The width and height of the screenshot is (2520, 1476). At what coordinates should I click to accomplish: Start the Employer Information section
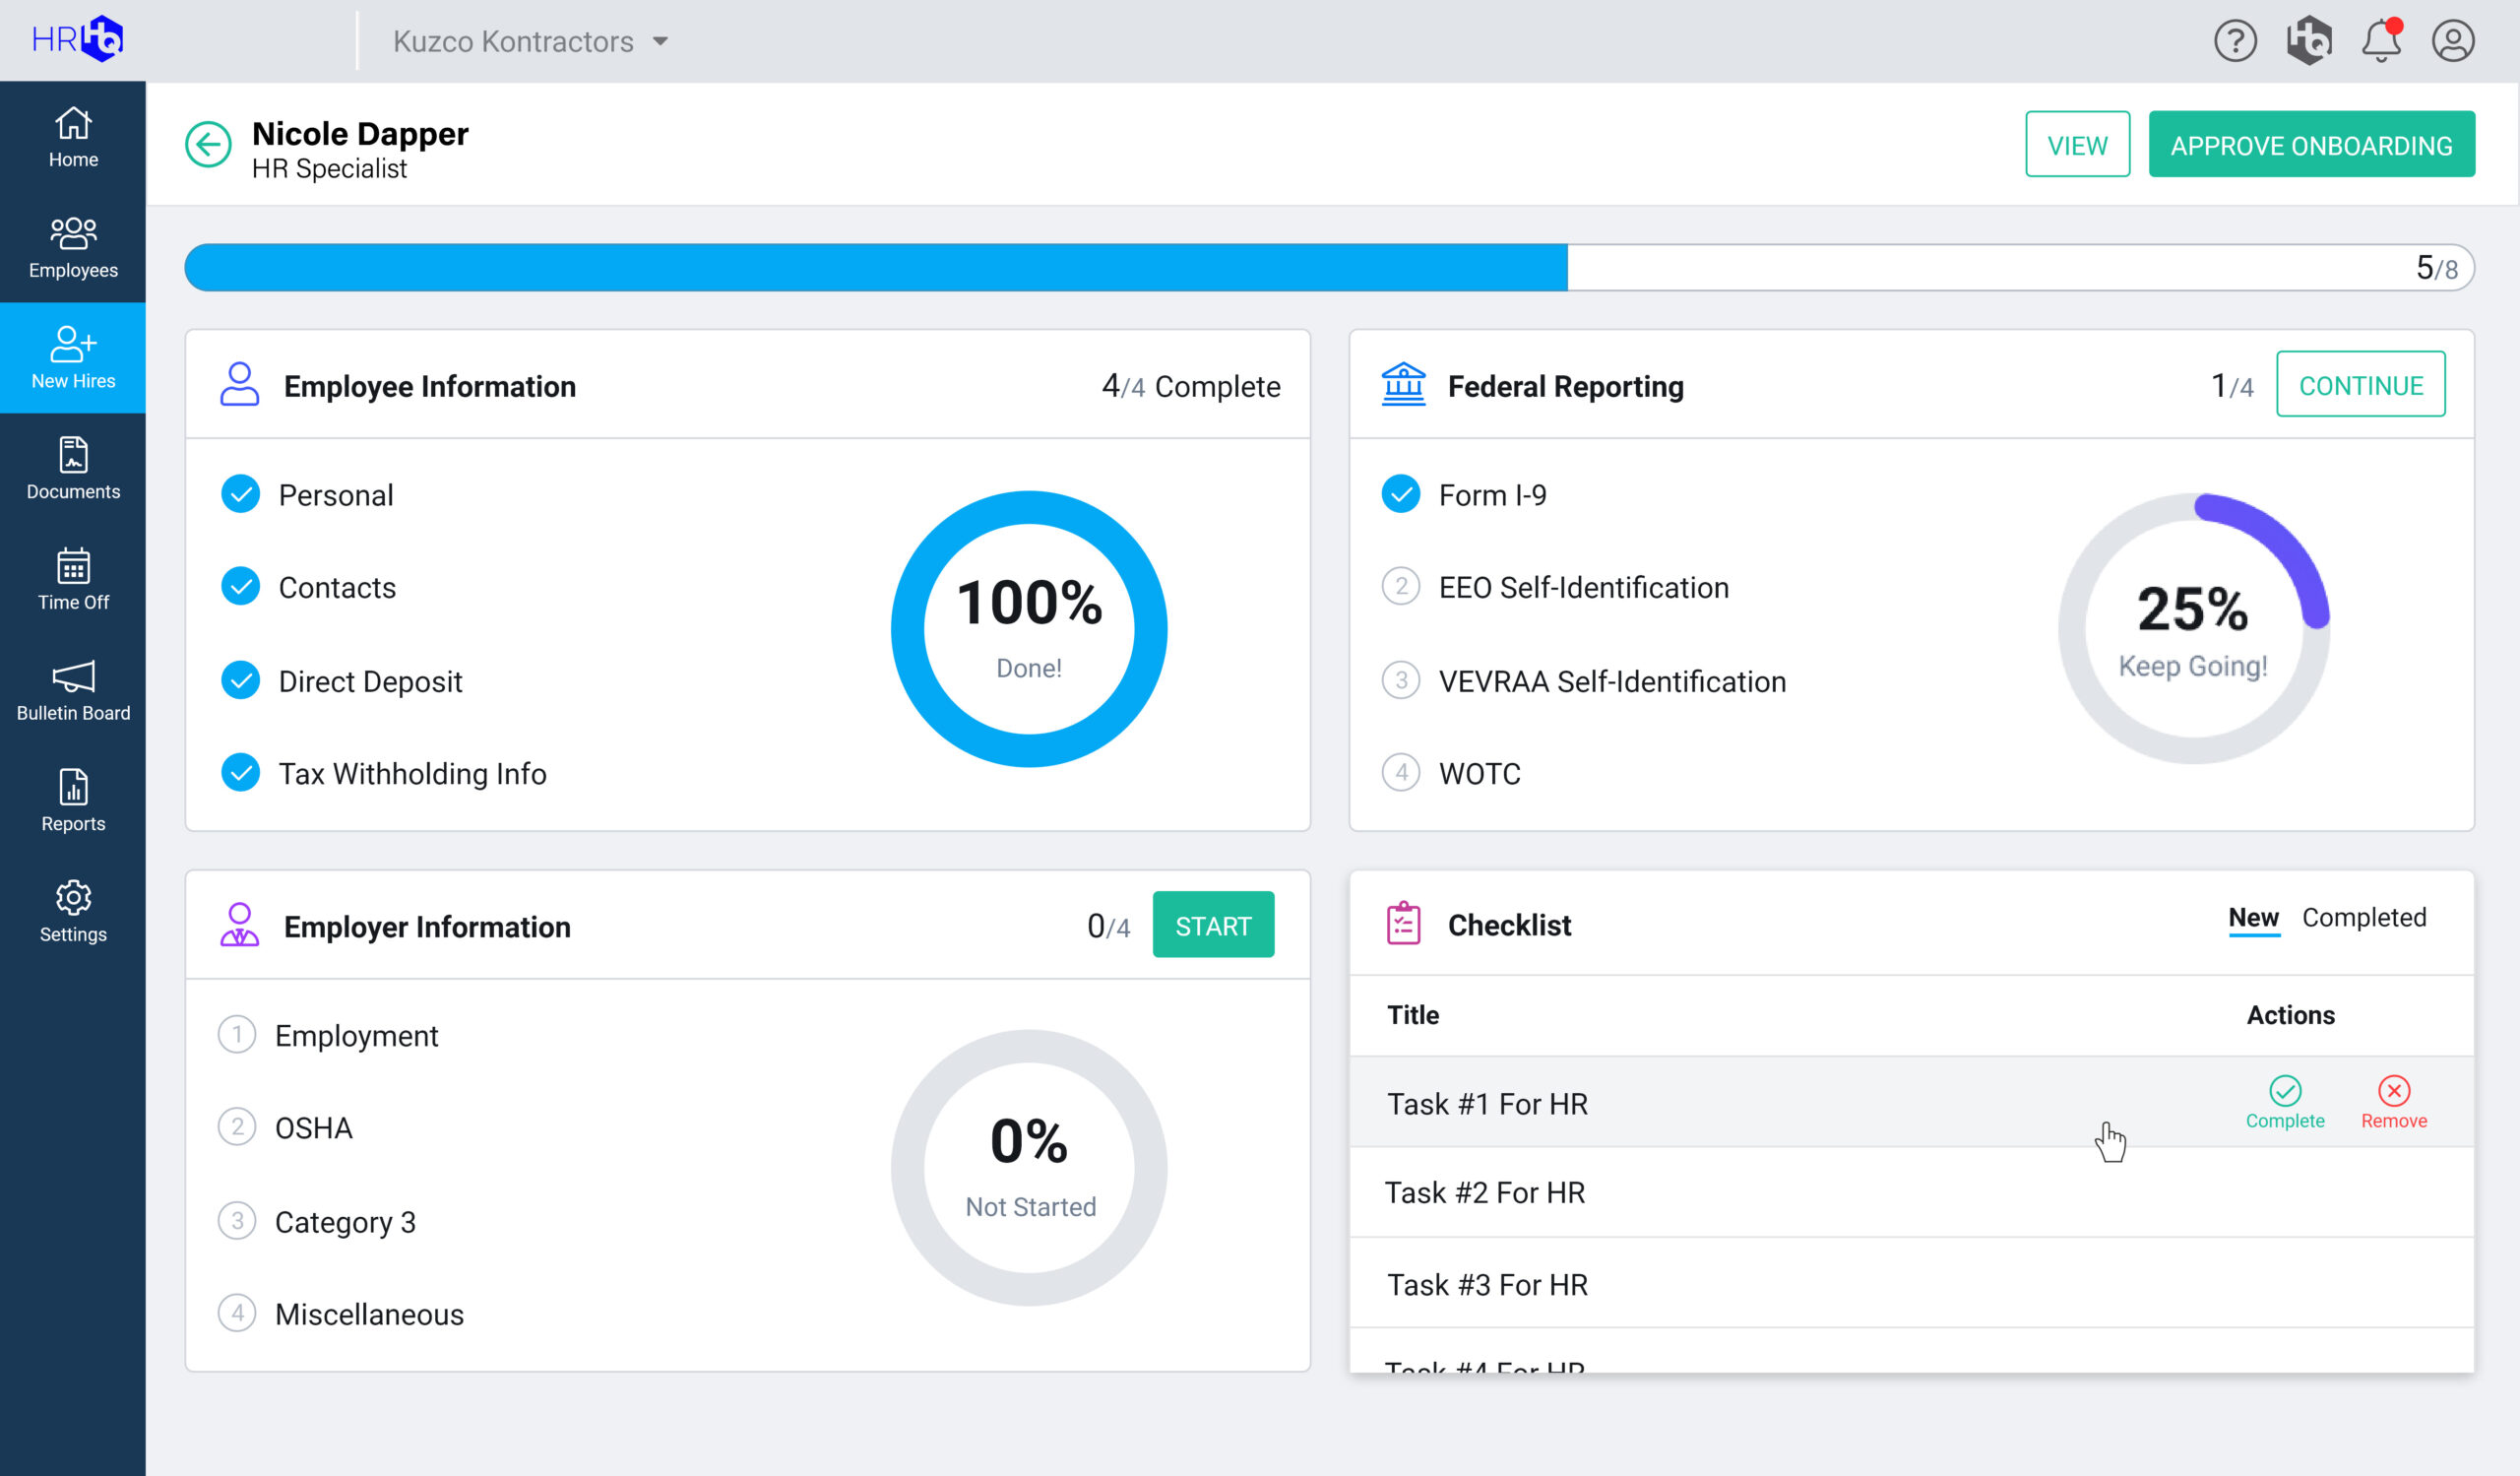click(1213, 925)
